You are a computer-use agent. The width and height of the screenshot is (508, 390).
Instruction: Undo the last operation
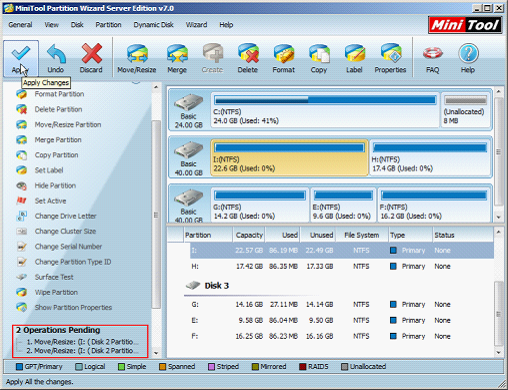coord(56,58)
